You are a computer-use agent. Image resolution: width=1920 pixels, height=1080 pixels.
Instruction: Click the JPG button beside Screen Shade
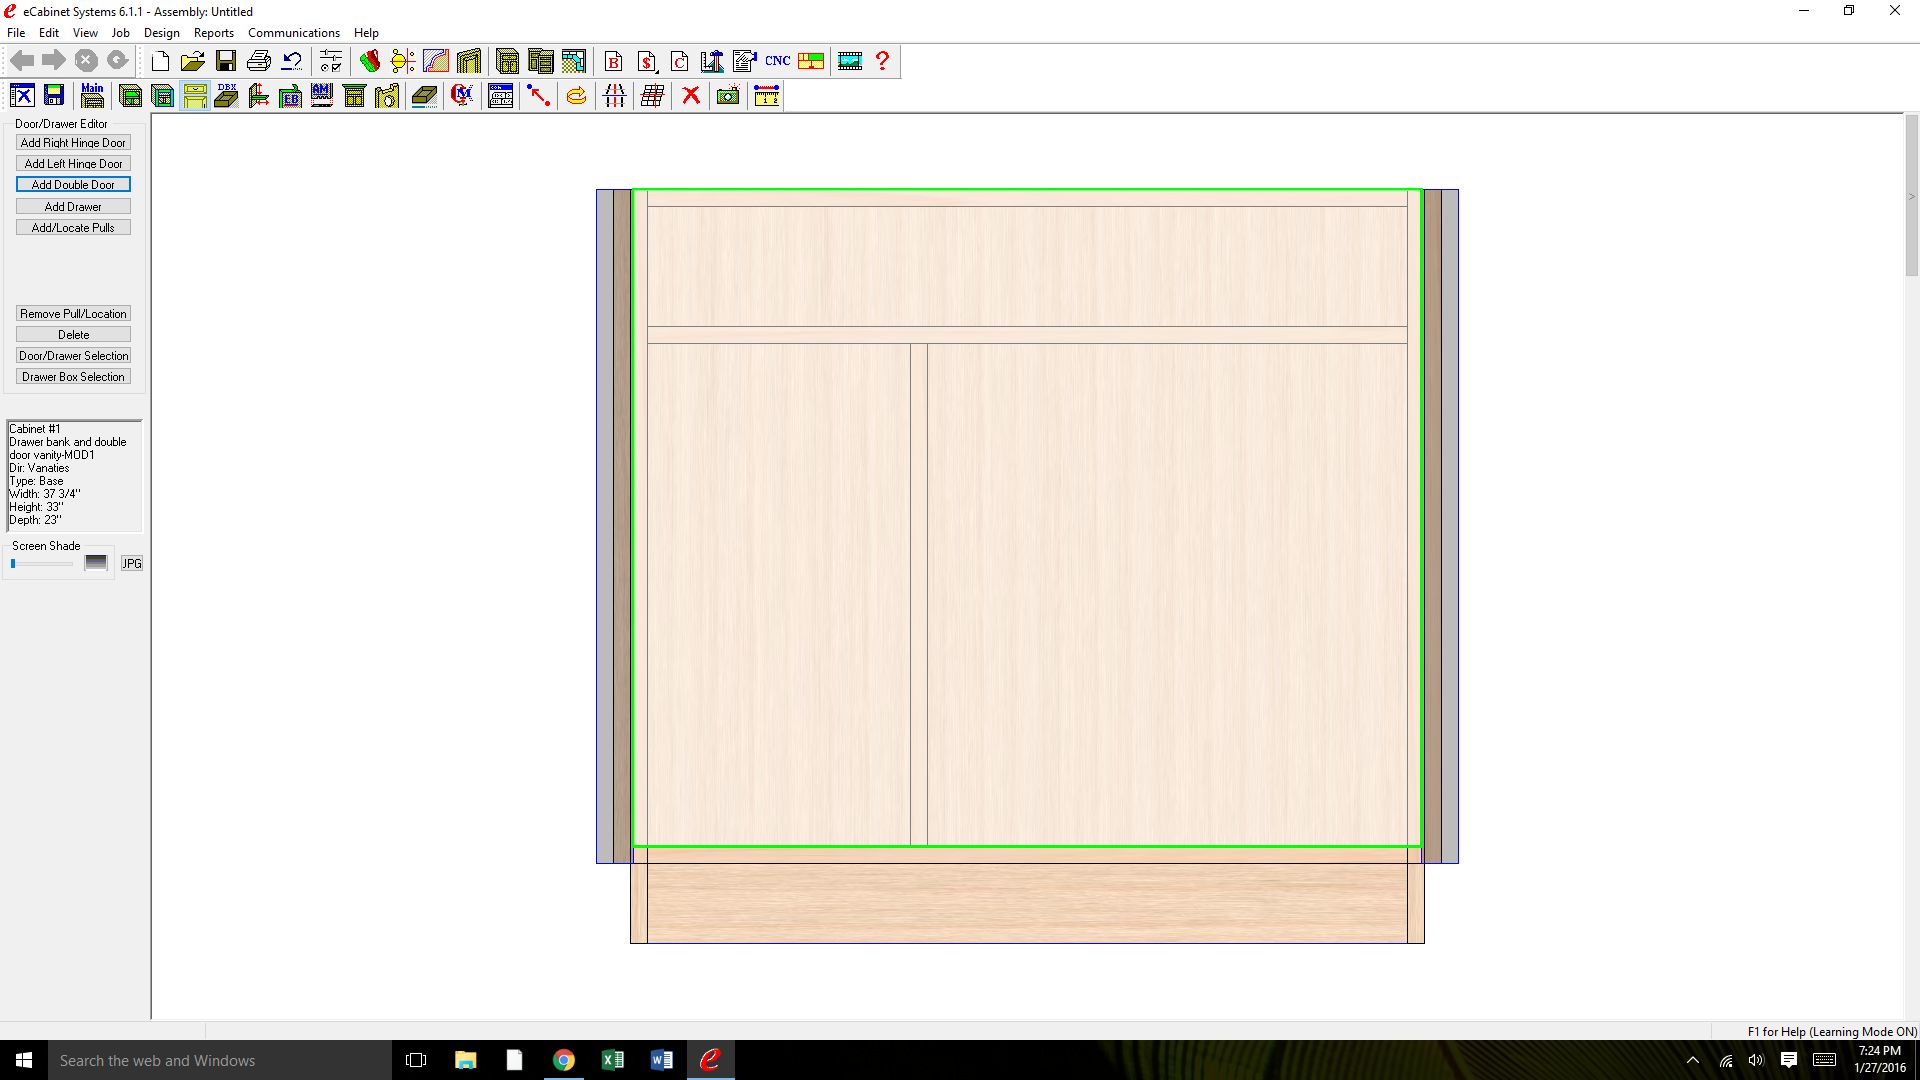point(132,564)
